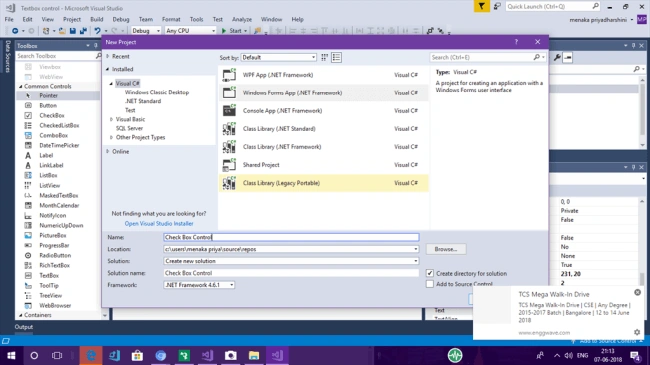Open the Data Sources side tab

[x=7, y=56]
